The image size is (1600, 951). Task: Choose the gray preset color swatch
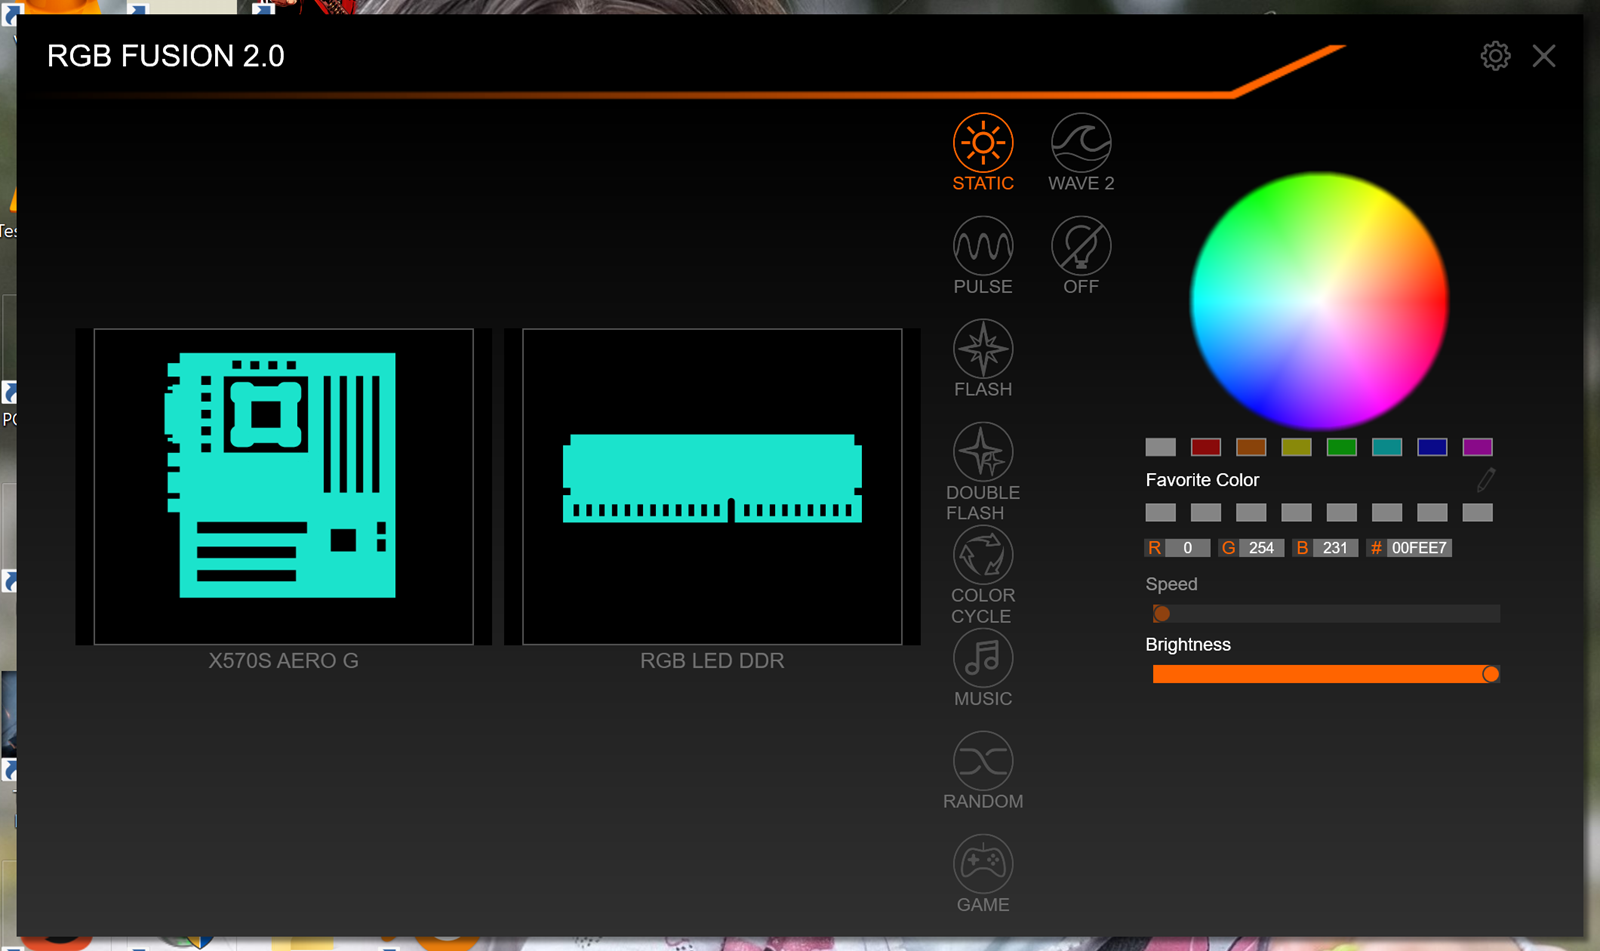point(1160,447)
